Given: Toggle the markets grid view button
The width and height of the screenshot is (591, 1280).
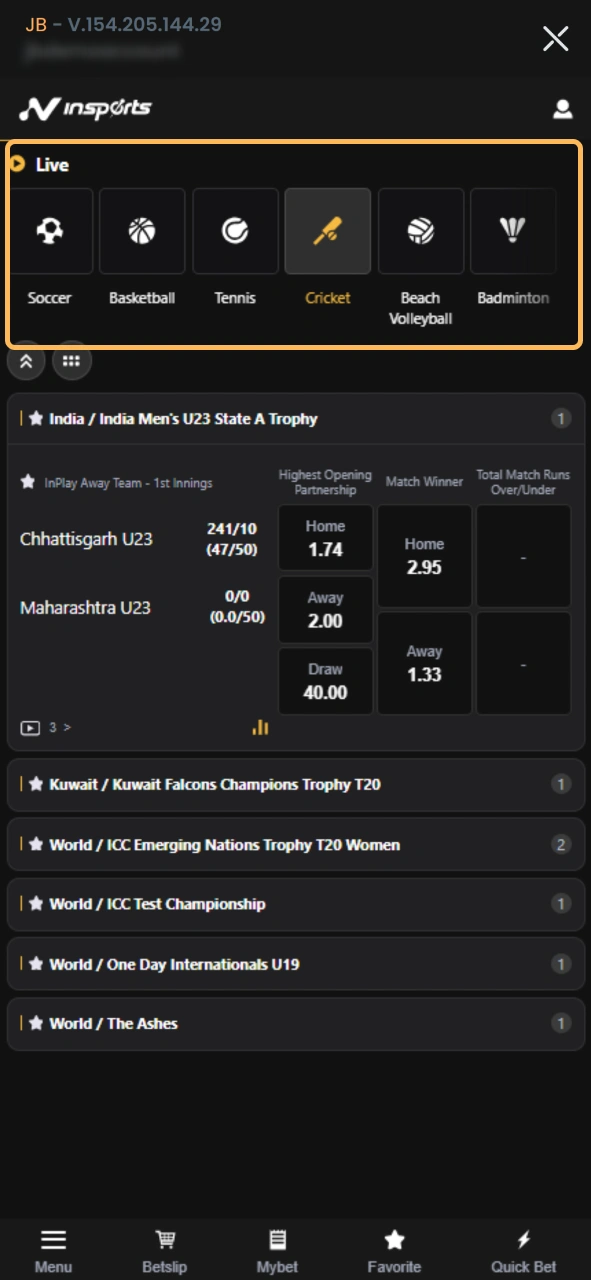Looking at the screenshot, I should [x=71, y=361].
